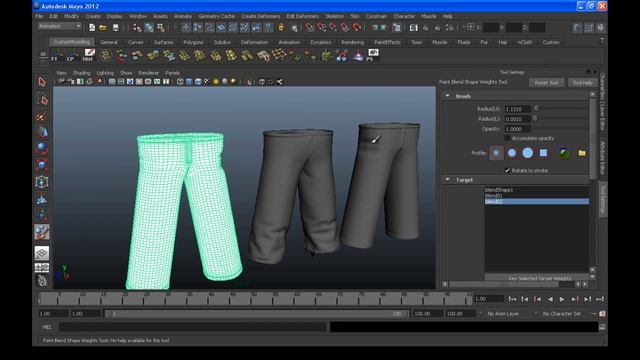Activate the Move tool in toolbox
This screenshot has width=640, height=360.
[x=42, y=132]
